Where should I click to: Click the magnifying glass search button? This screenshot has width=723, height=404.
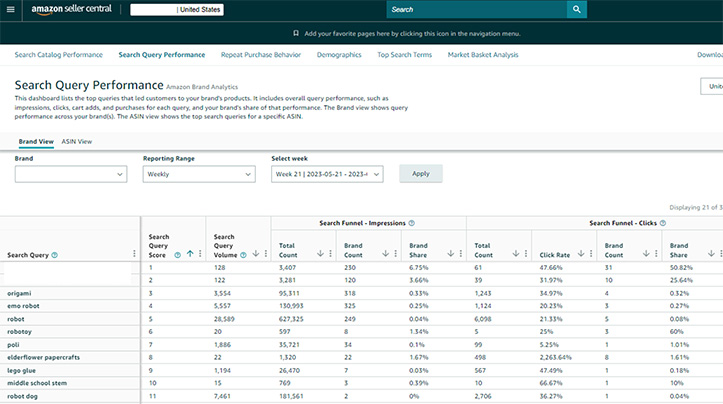pos(577,9)
